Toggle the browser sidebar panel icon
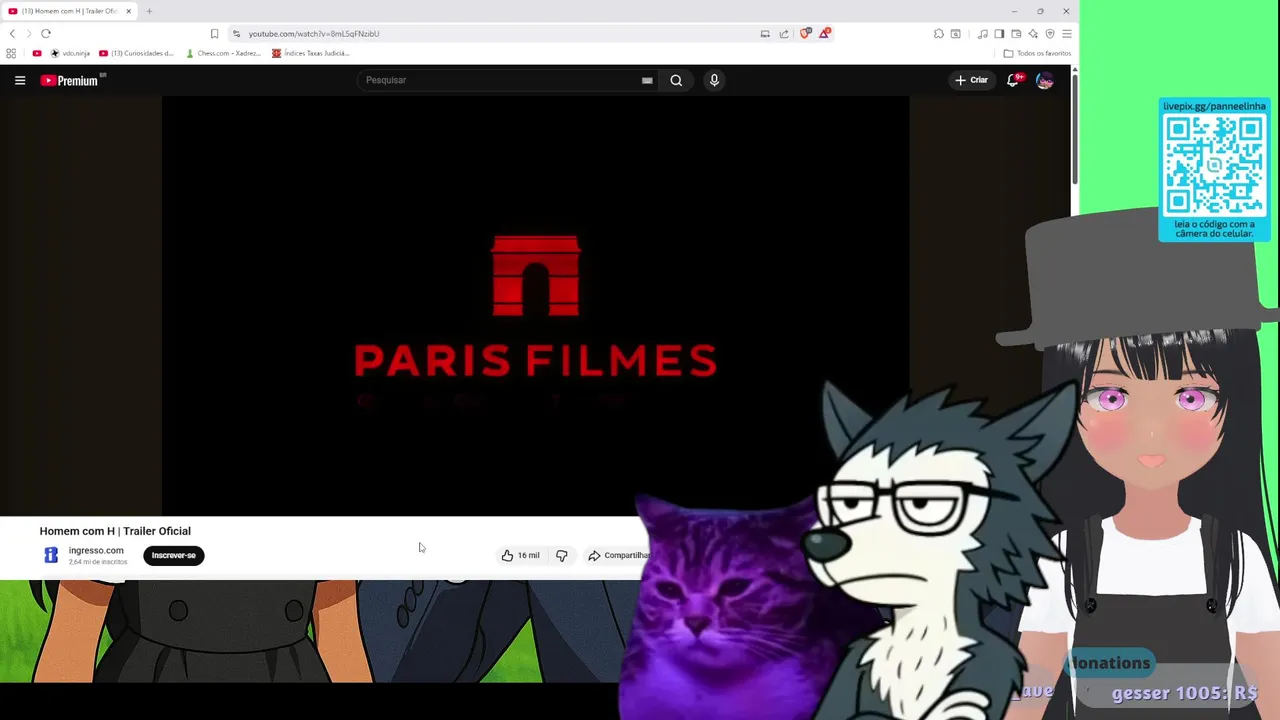 click(x=999, y=33)
